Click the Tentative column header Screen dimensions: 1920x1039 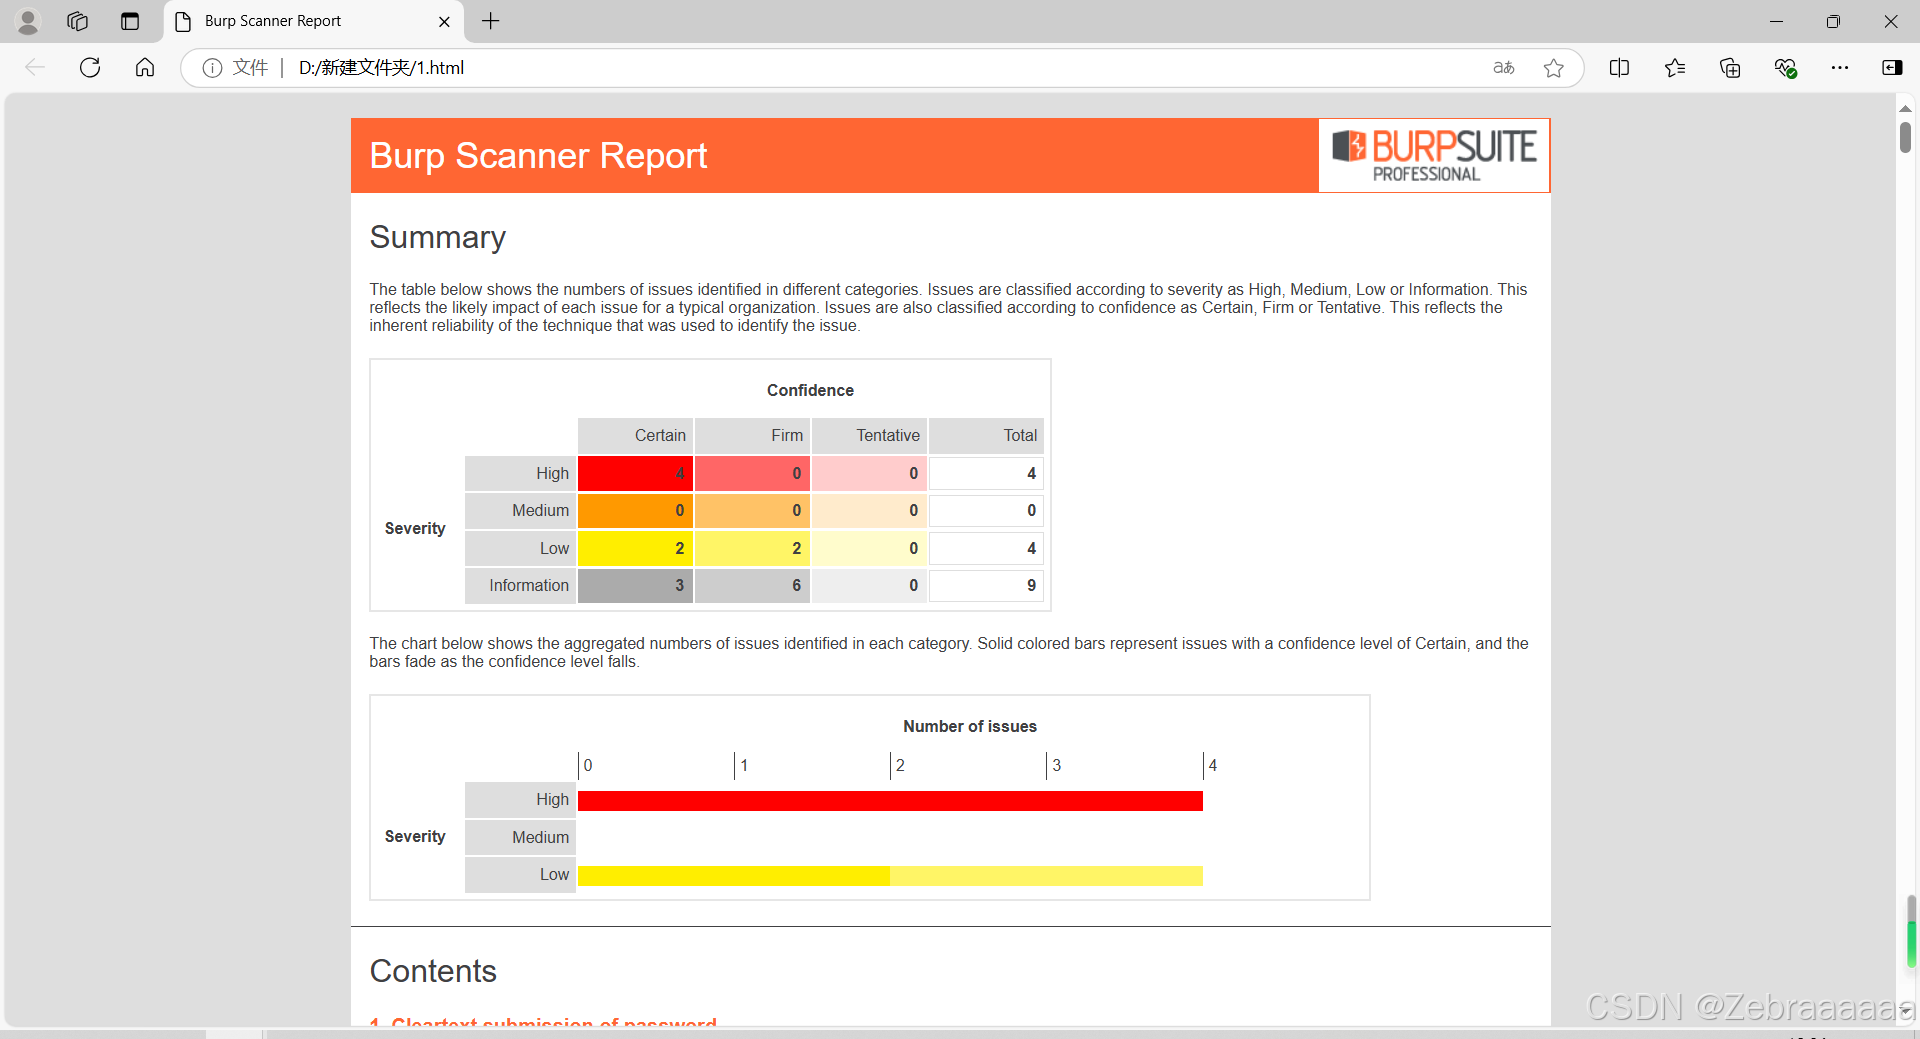pyautogui.click(x=869, y=435)
